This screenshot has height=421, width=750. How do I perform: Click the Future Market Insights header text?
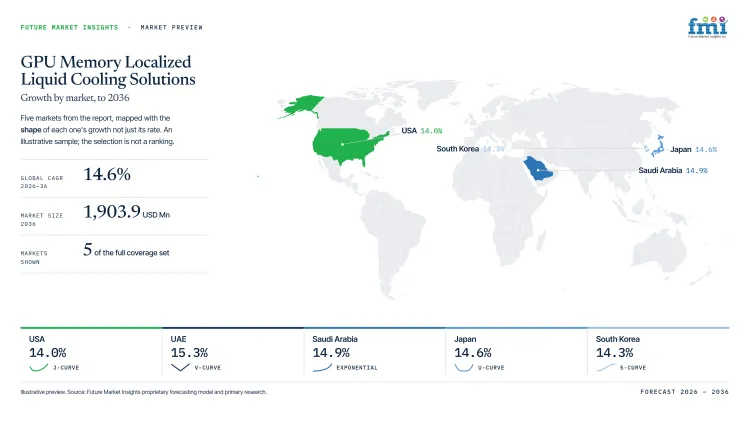coord(69,27)
